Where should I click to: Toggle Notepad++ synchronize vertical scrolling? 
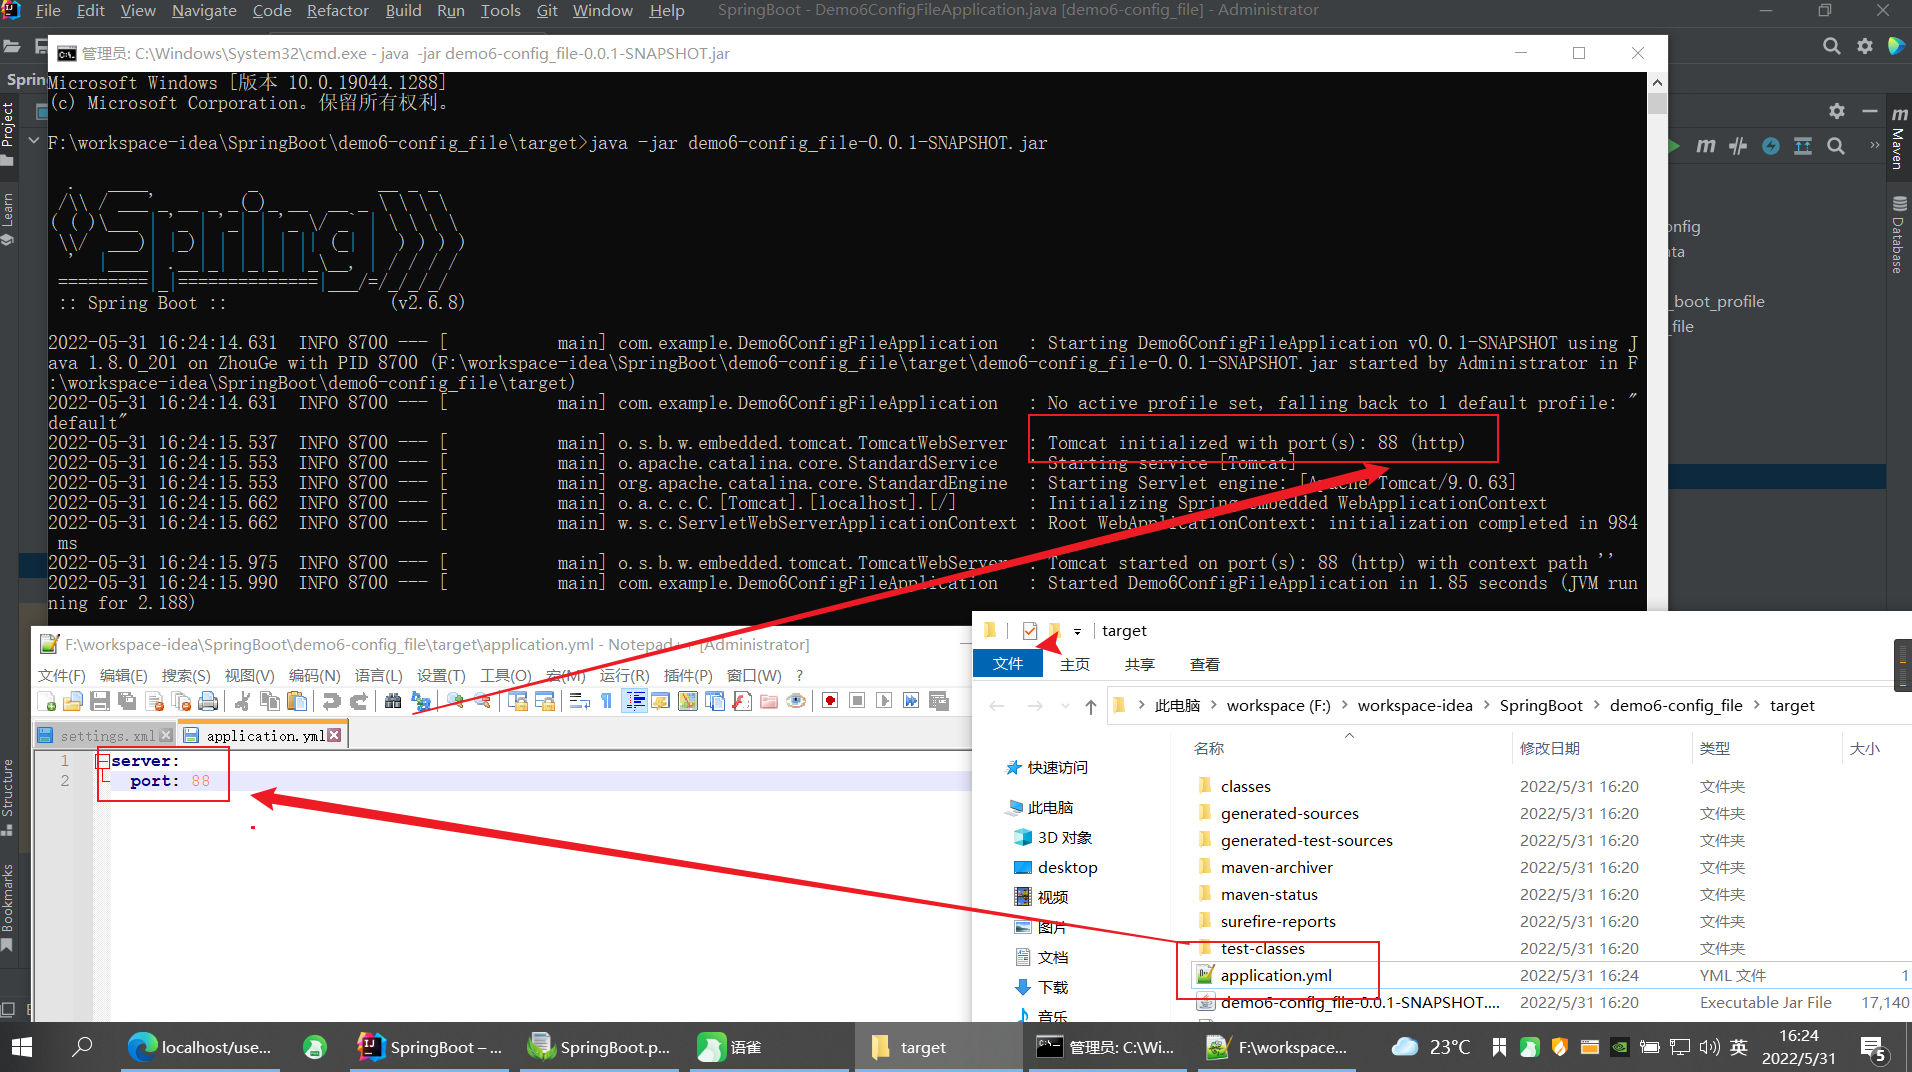(x=518, y=701)
